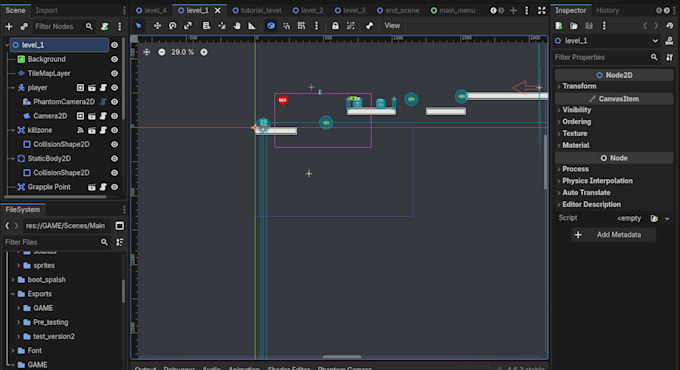Image resolution: width=680 pixels, height=370 pixels.
Task: Center the viewport view icon
Action: point(147,52)
